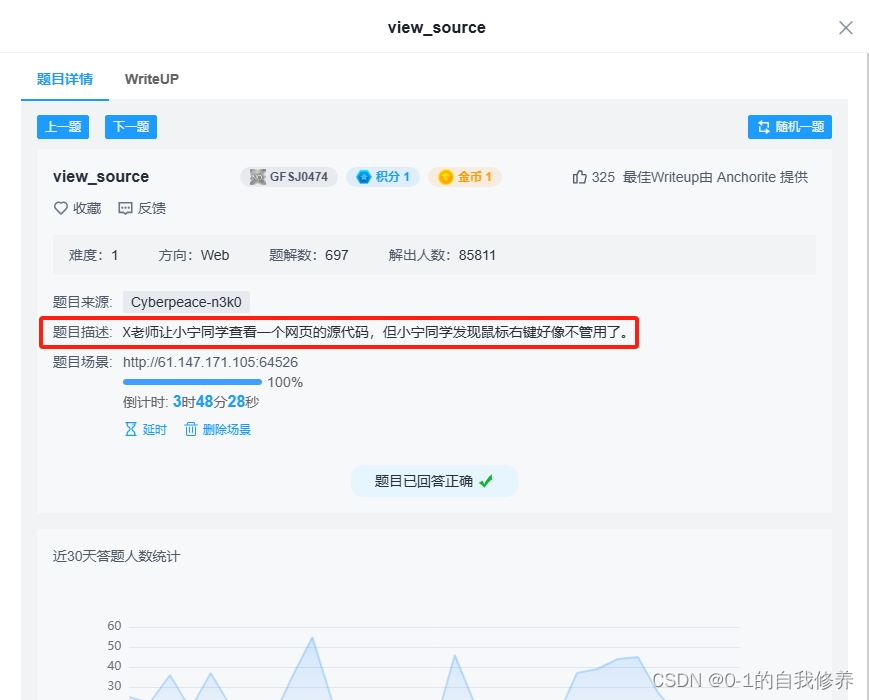Toggle the heart icon to favorite the challenge
Screen dimensions: 869x700
[x=59, y=208]
